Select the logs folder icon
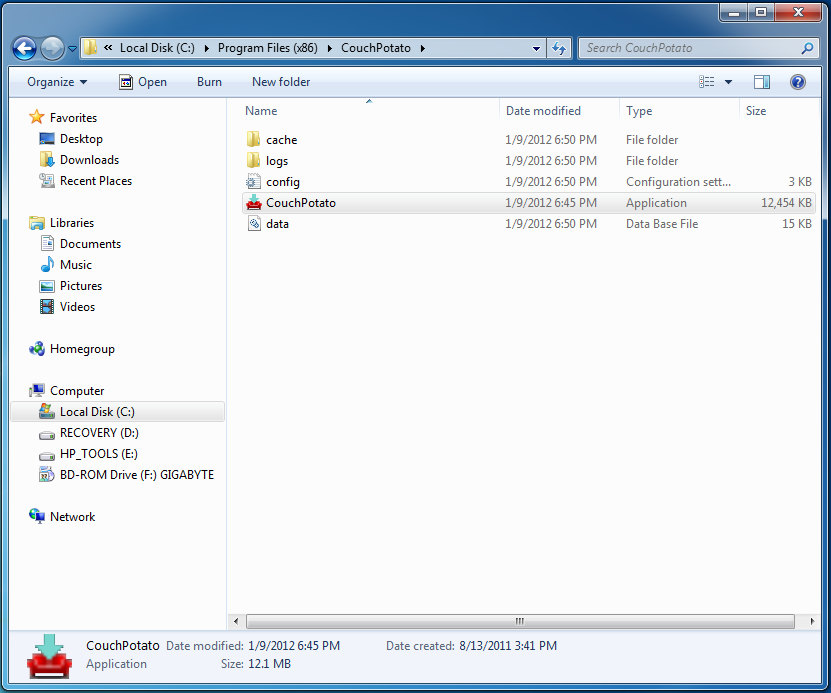Image resolution: width=831 pixels, height=693 pixels. [254, 161]
